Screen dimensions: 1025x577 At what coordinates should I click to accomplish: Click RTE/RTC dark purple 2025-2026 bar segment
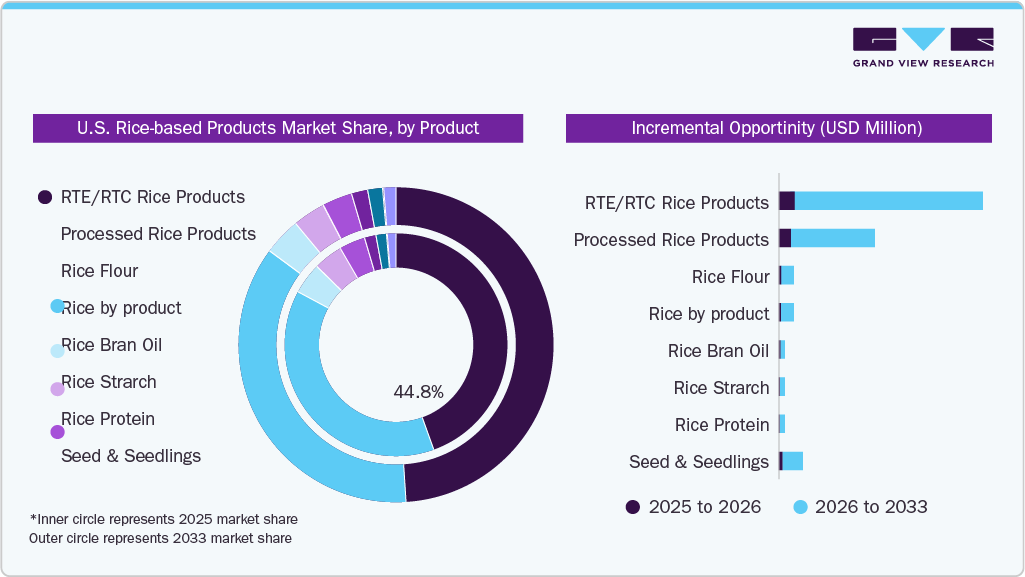coord(787,201)
